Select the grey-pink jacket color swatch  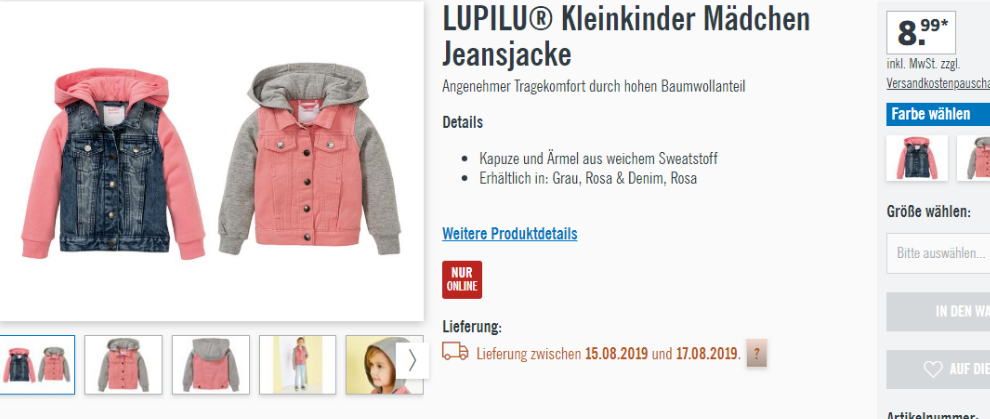974,158
